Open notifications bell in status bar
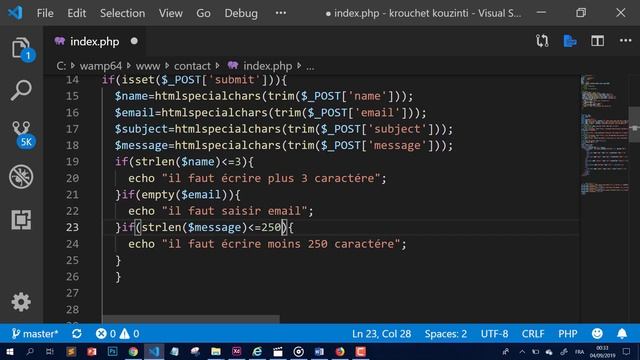The image size is (640, 360). [x=622, y=334]
